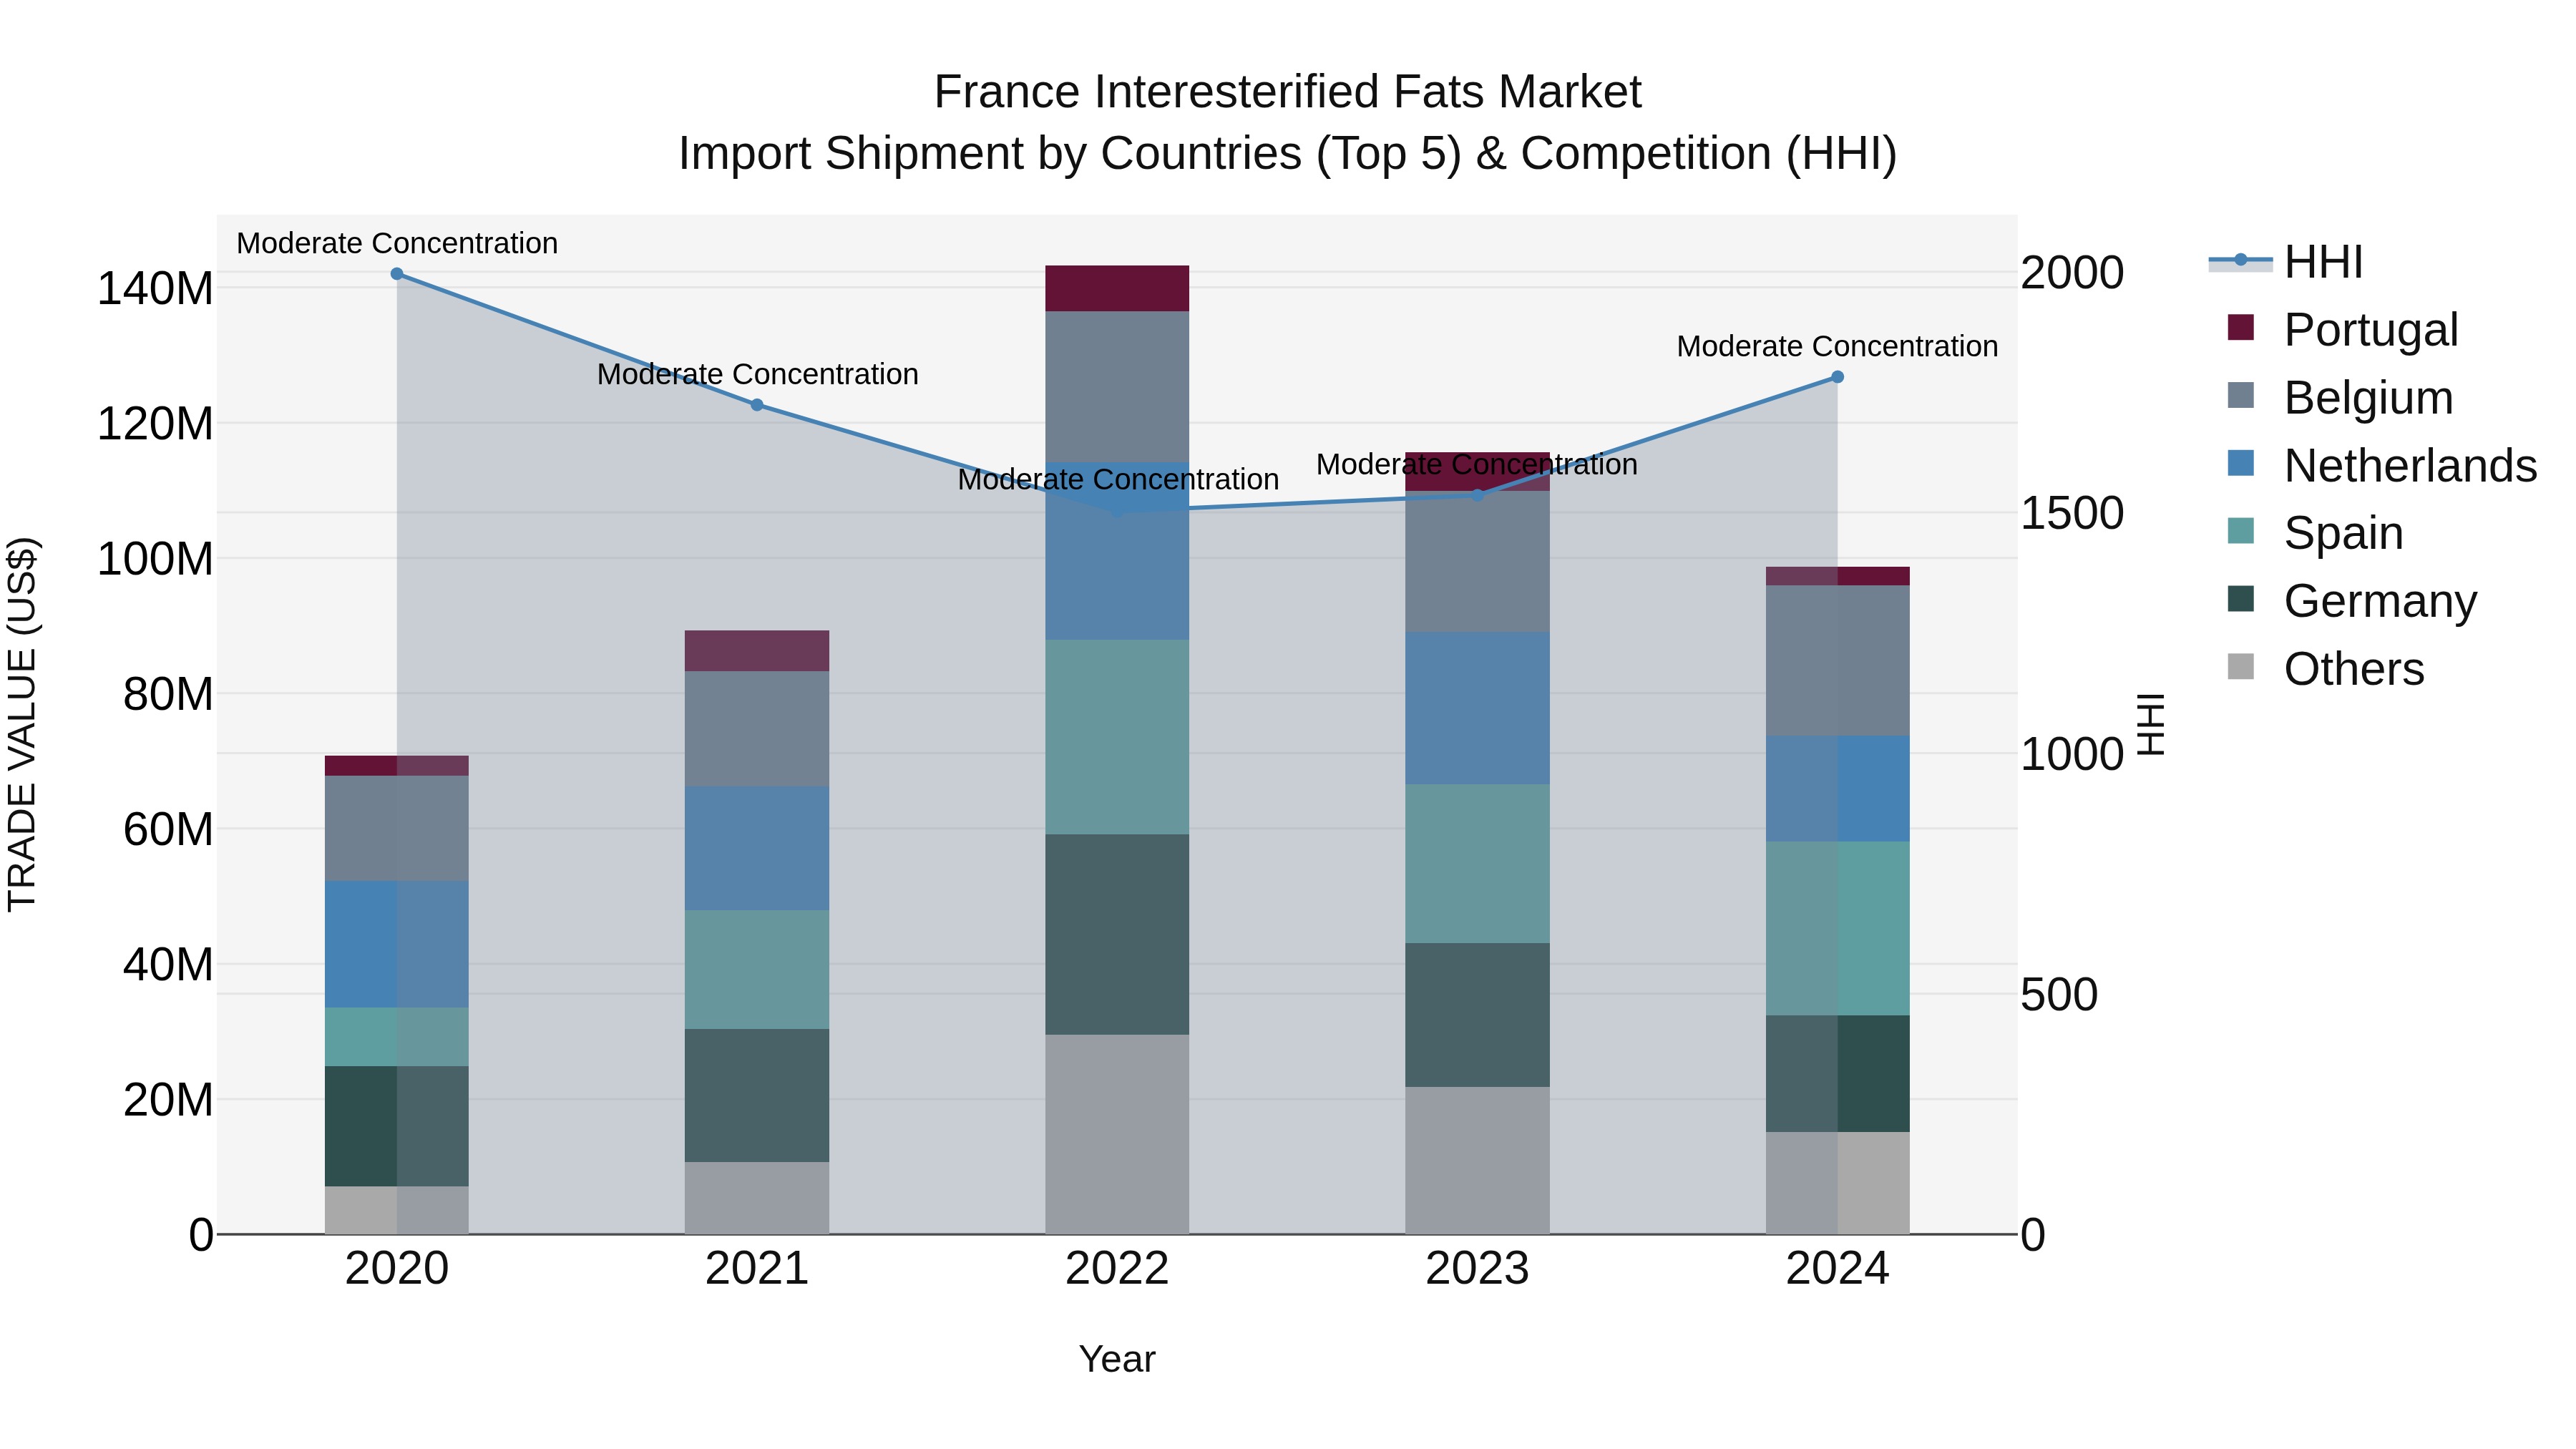Click the 2000 HHI axis tick label
This screenshot has width=2576, height=1449.
click(2072, 273)
